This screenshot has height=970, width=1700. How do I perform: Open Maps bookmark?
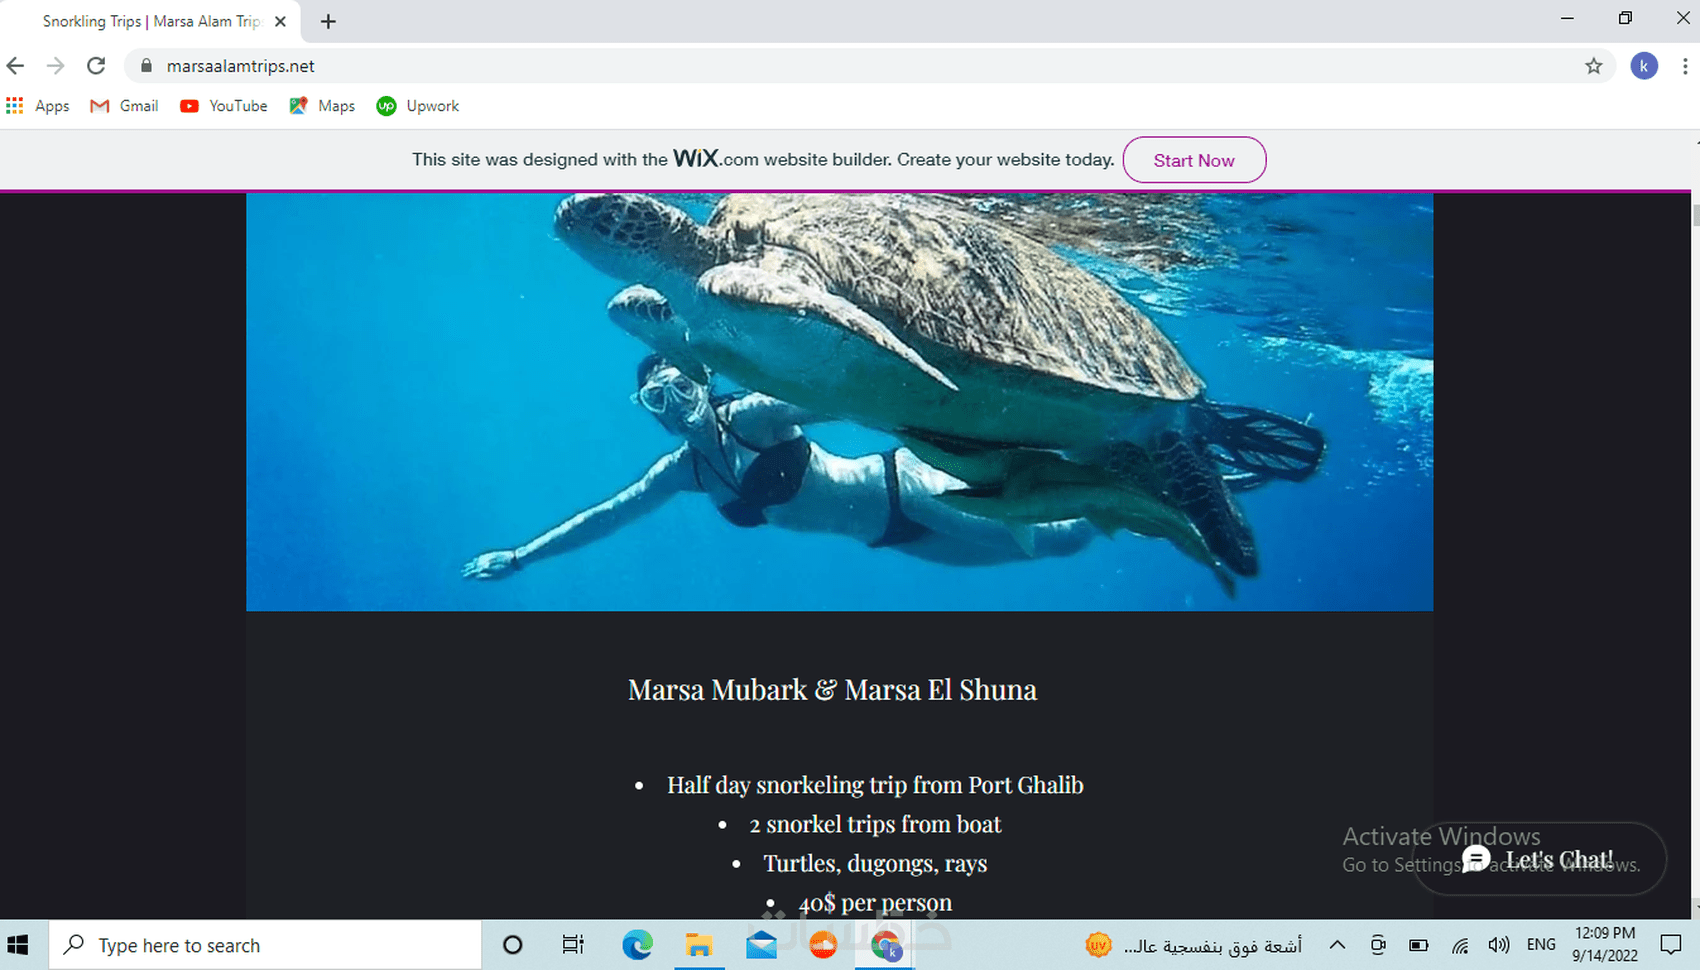point(321,106)
